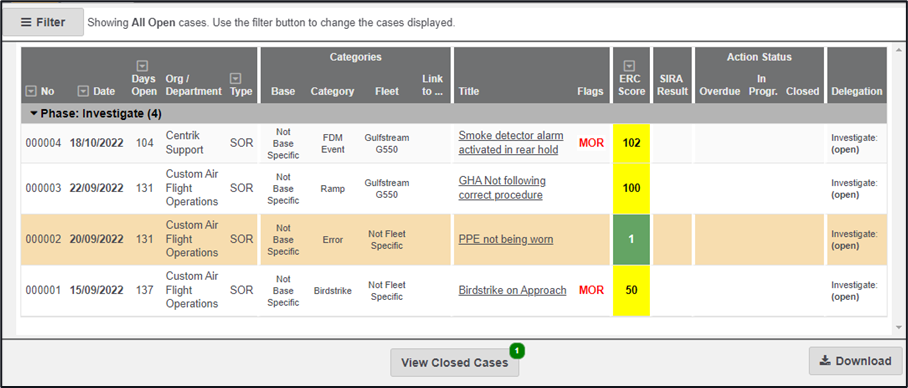Click the scrollbar down arrow
The height and width of the screenshot is (388, 908).
[898, 327]
